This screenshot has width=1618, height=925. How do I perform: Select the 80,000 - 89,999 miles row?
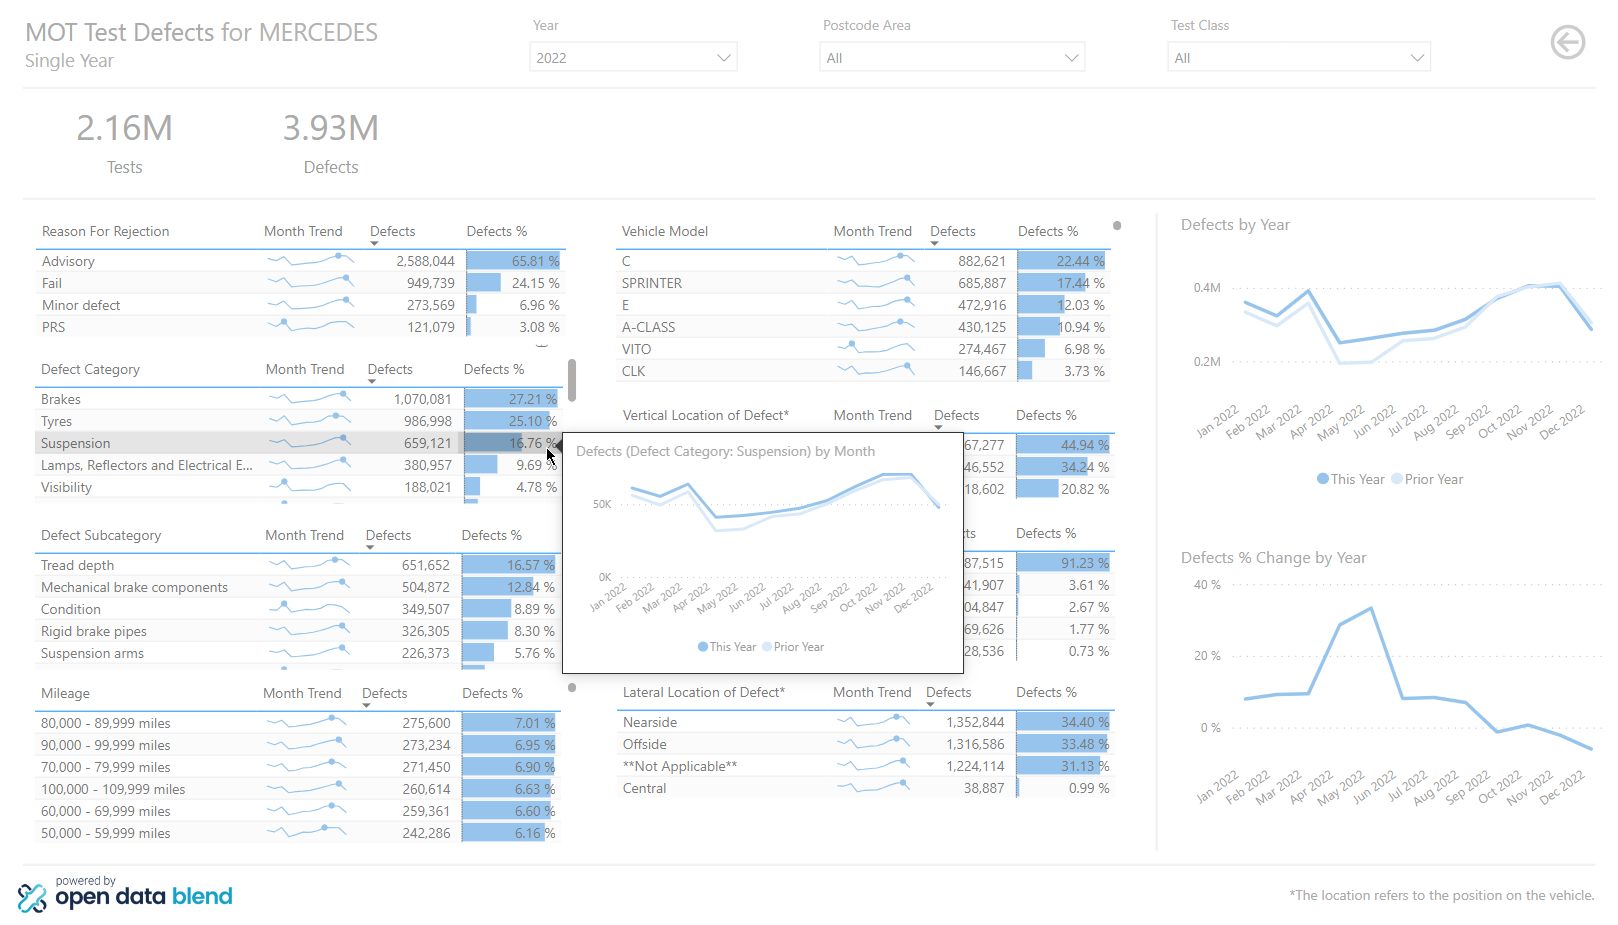[298, 723]
